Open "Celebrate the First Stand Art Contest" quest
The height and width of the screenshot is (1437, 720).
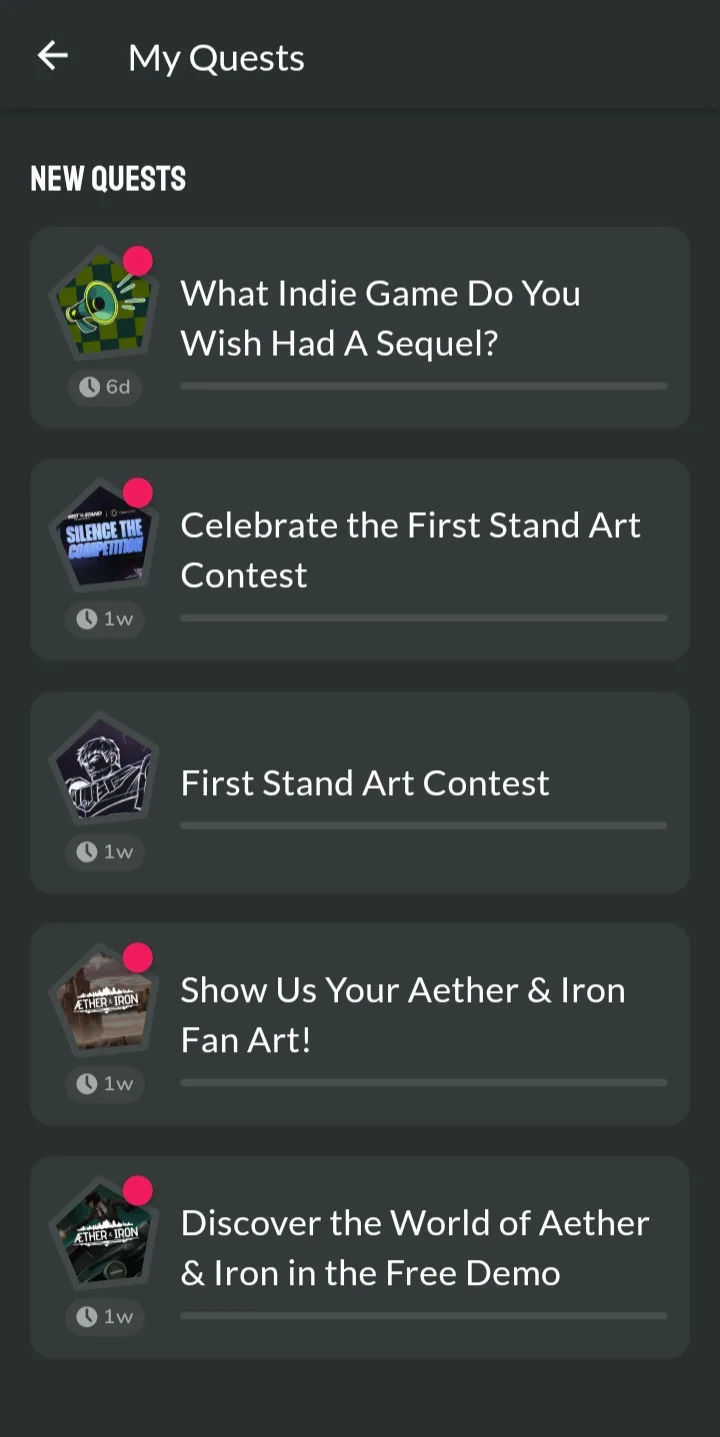click(410, 550)
